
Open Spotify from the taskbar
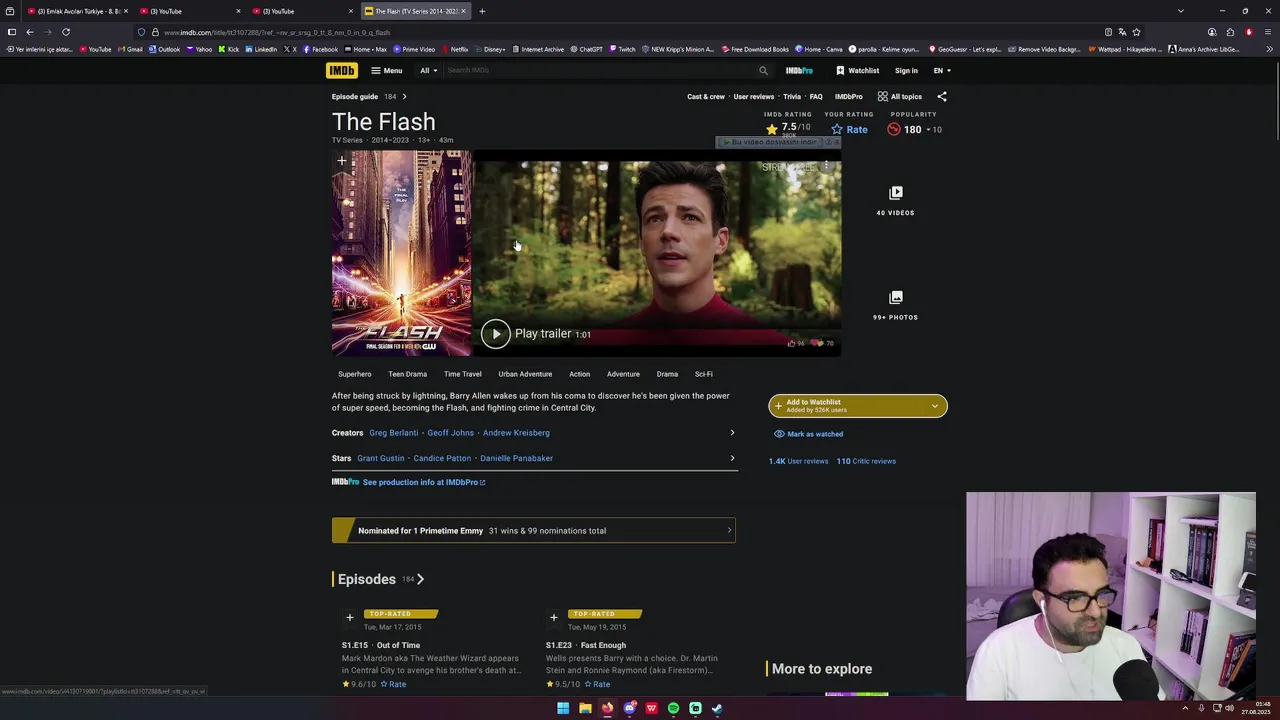click(673, 708)
